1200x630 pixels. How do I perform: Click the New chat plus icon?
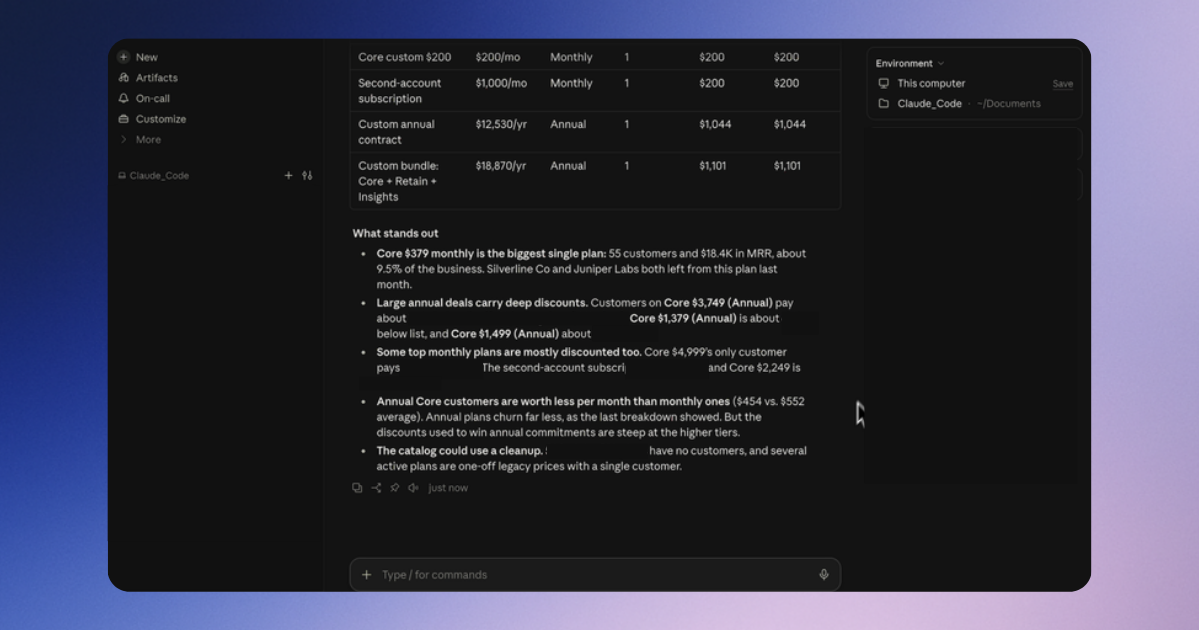pos(123,57)
